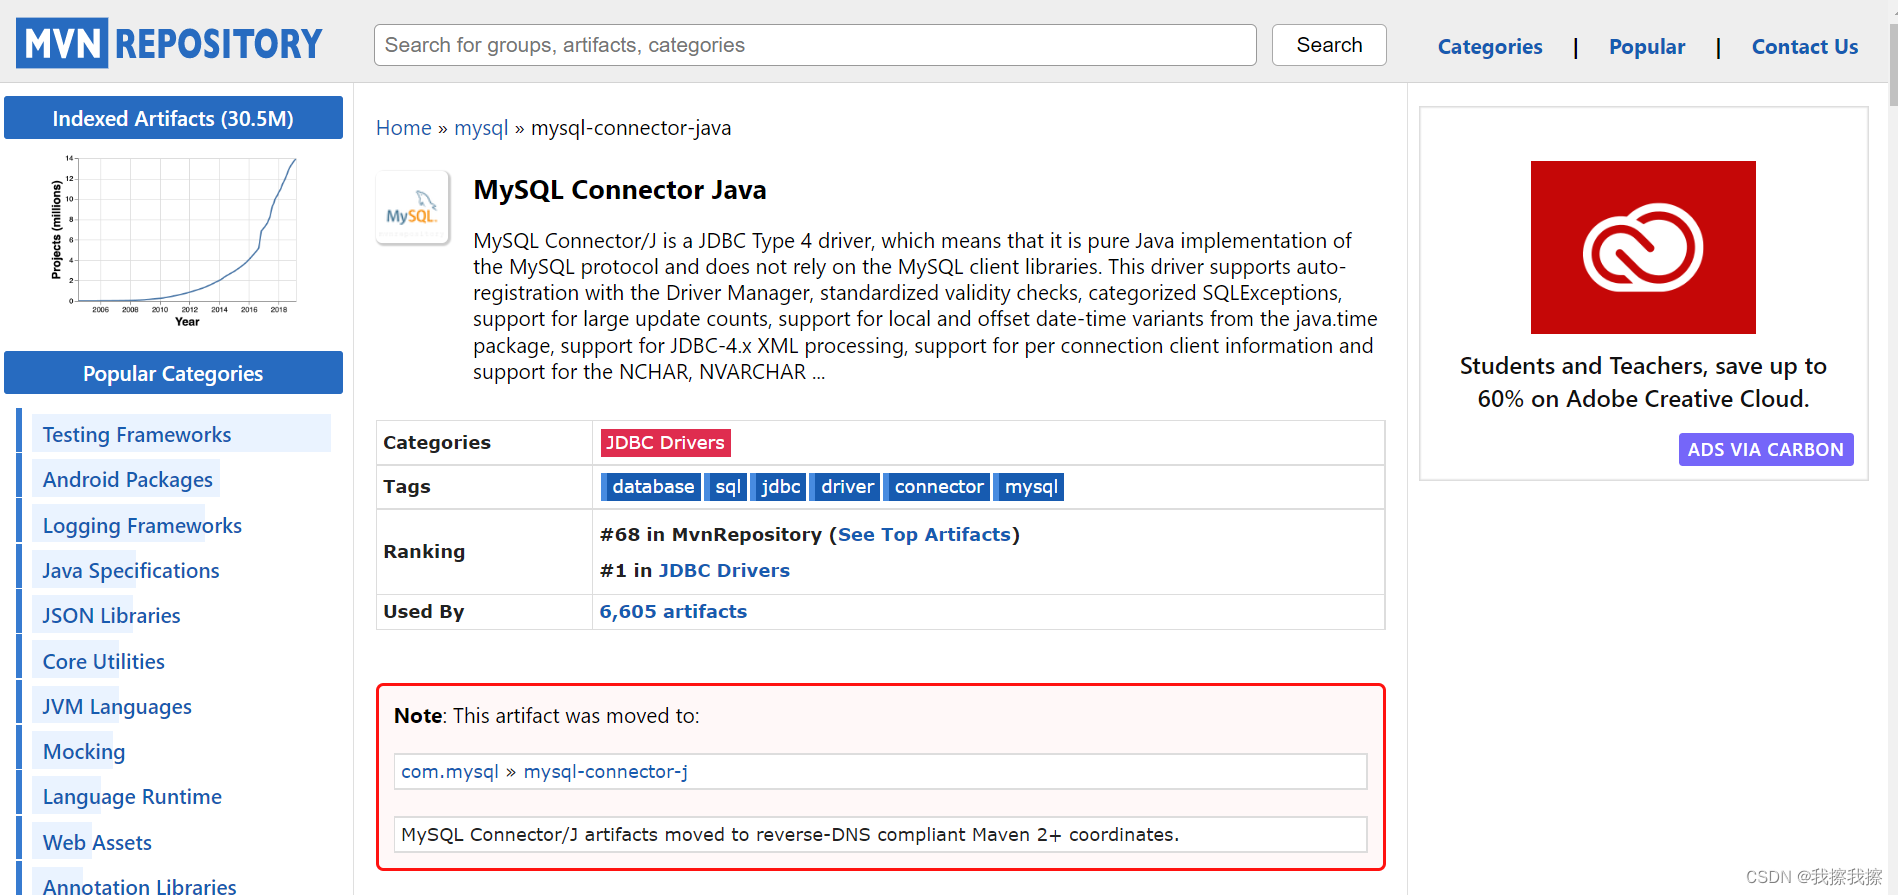Image resolution: width=1898 pixels, height=895 pixels.
Task: Select the jdbc tag
Action: pyautogui.click(x=780, y=487)
